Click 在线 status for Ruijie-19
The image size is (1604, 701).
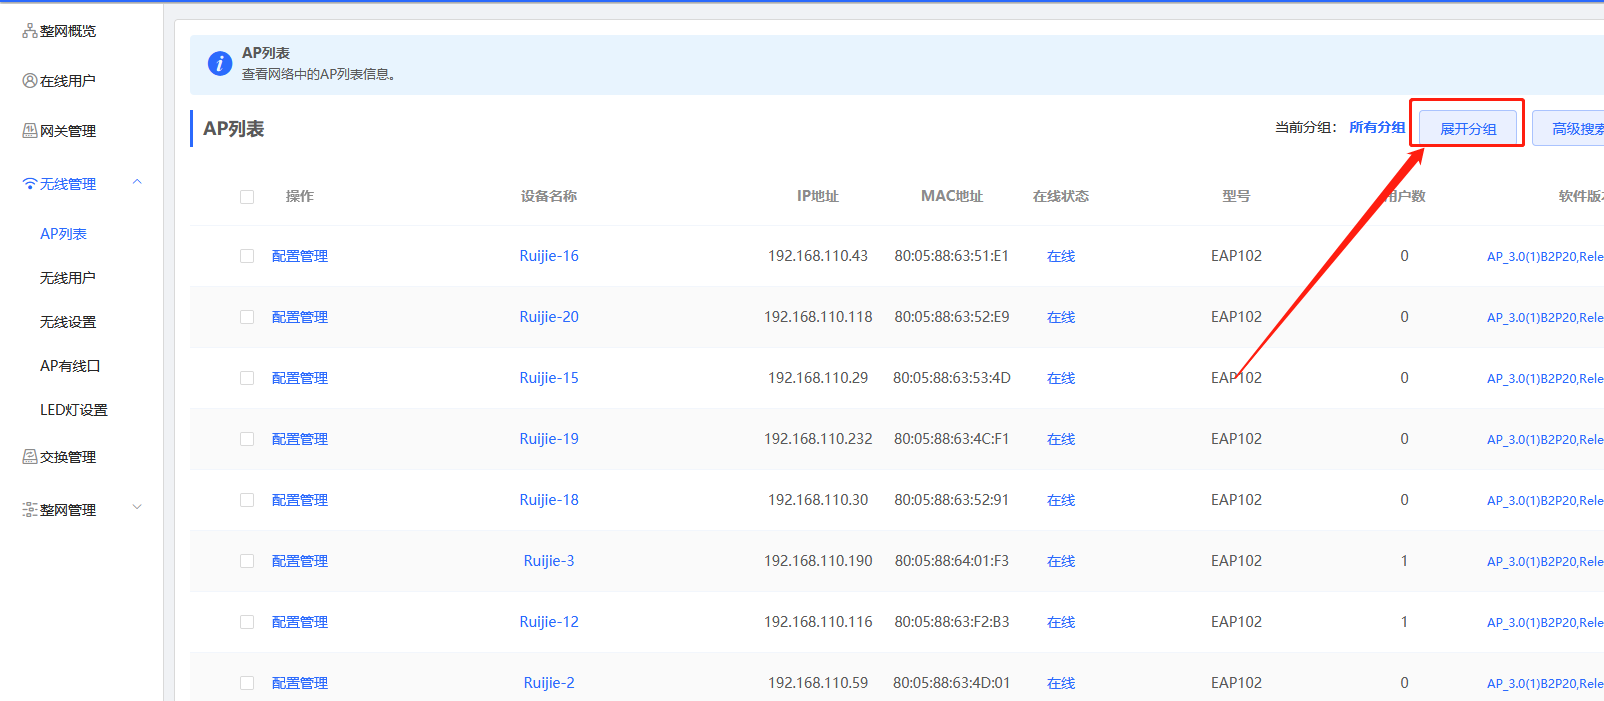coord(1061,439)
